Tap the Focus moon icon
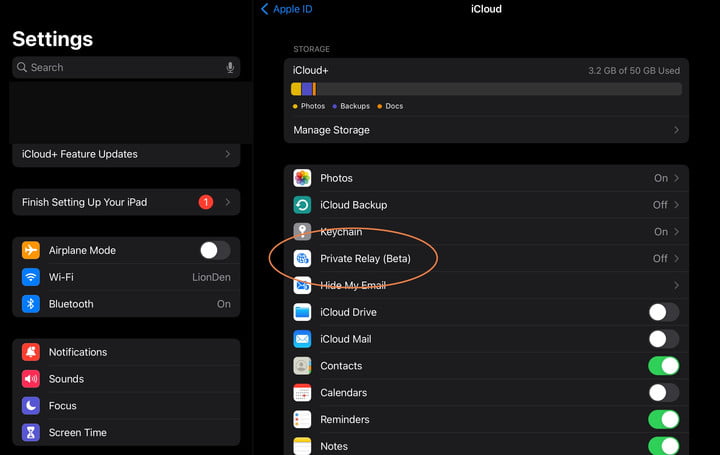The height and width of the screenshot is (455, 720). coord(31,405)
